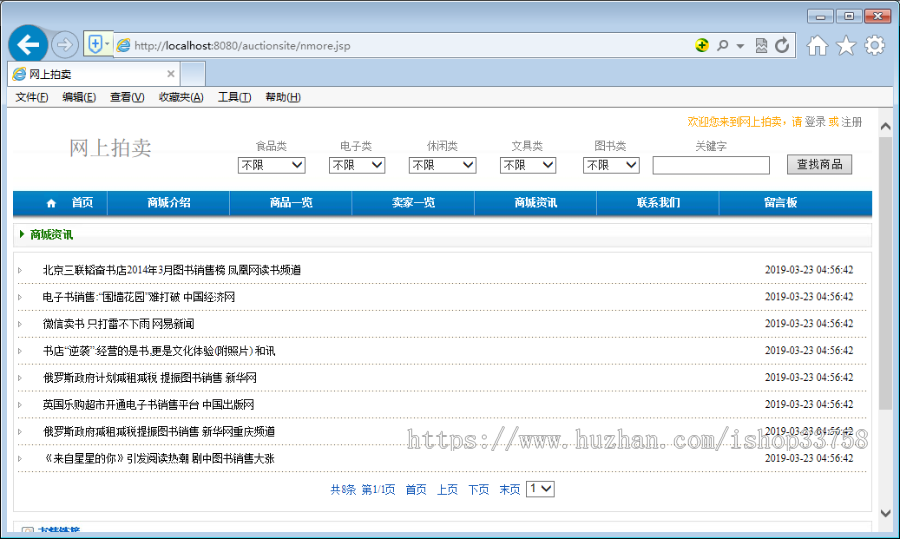Image resolution: width=900 pixels, height=539 pixels.
Task: Go to 商城介绍 nav tab
Action: pos(169,203)
